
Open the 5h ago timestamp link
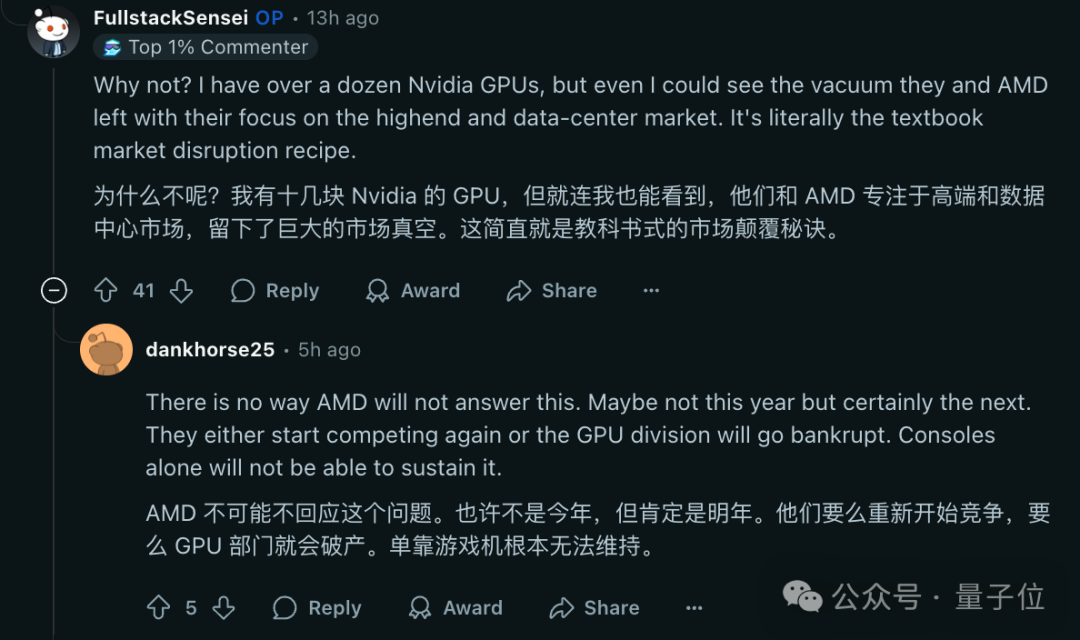[329, 350]
